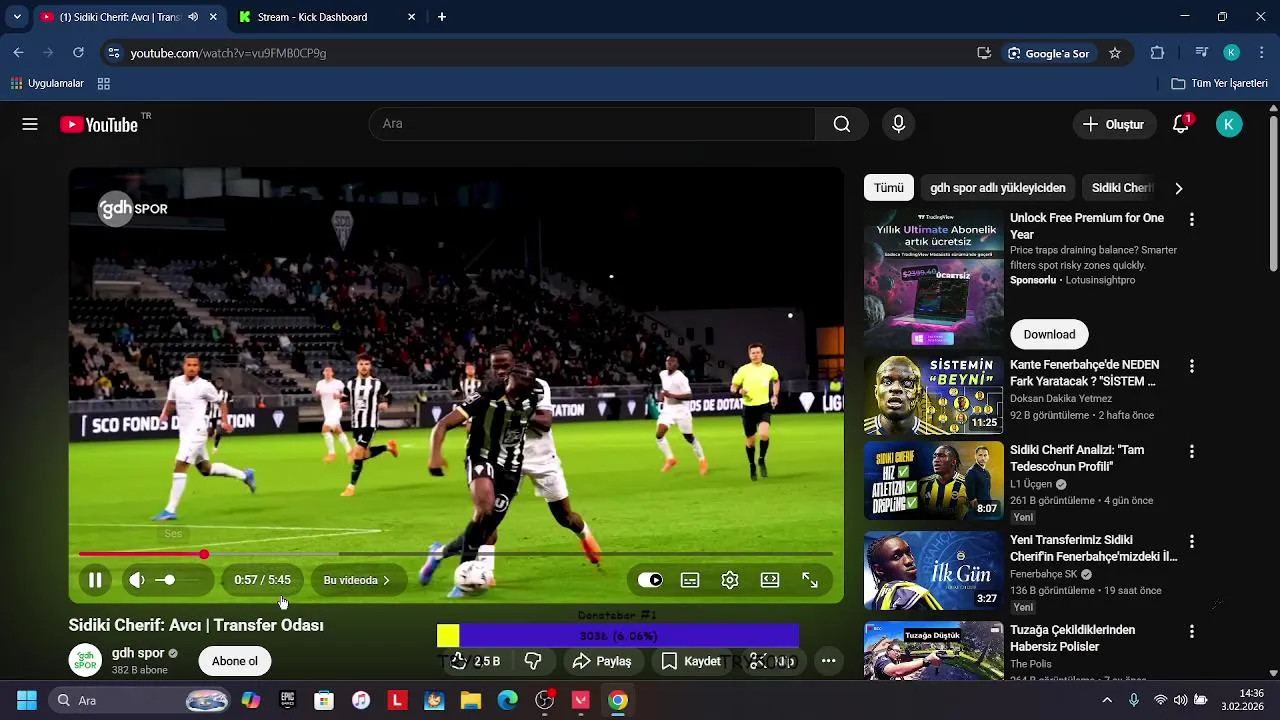Open OBS Studio from the taskbar
The width and height of the screenshot is (1280, 720).
tap(545, 700)
